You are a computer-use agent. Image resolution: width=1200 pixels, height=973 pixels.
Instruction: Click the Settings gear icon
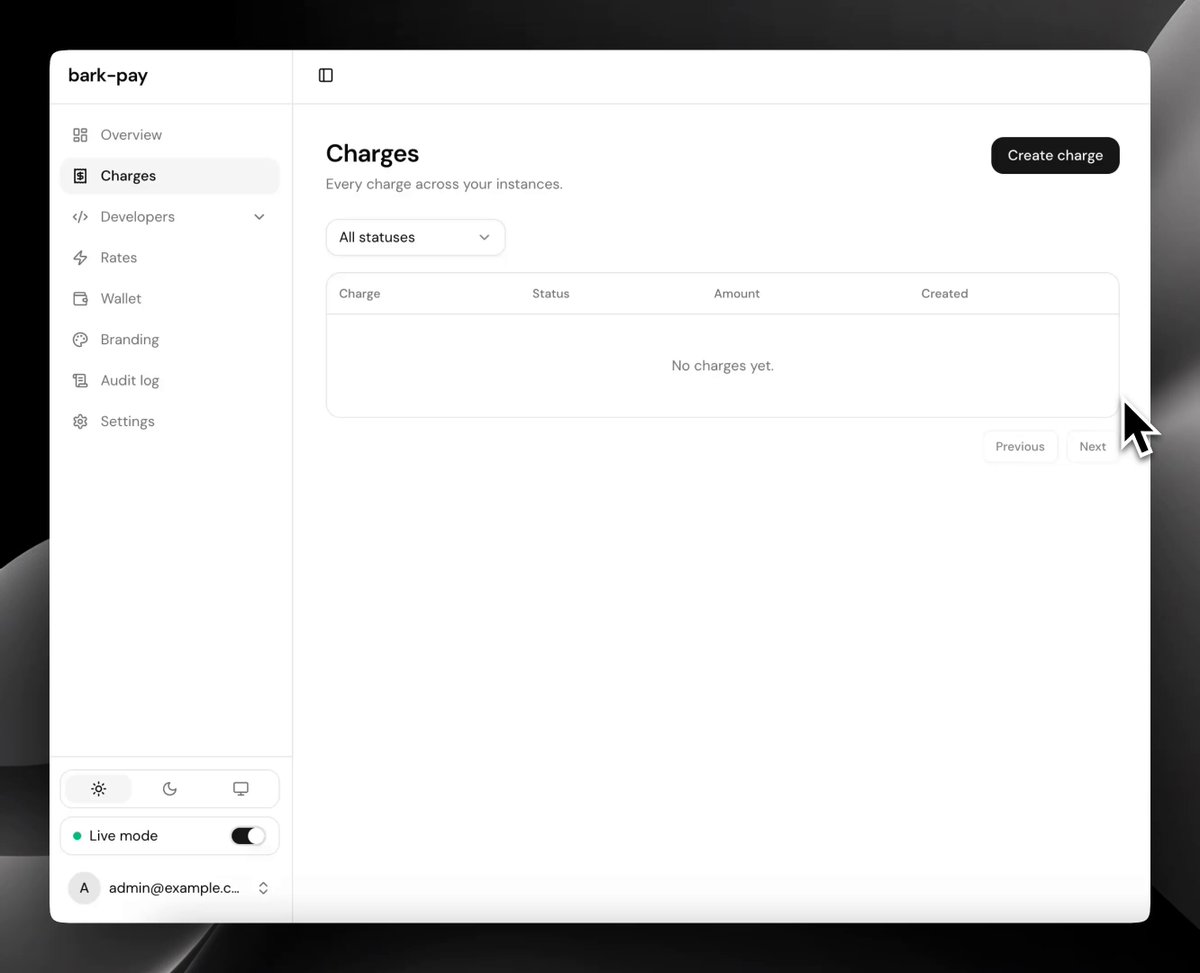80,422
